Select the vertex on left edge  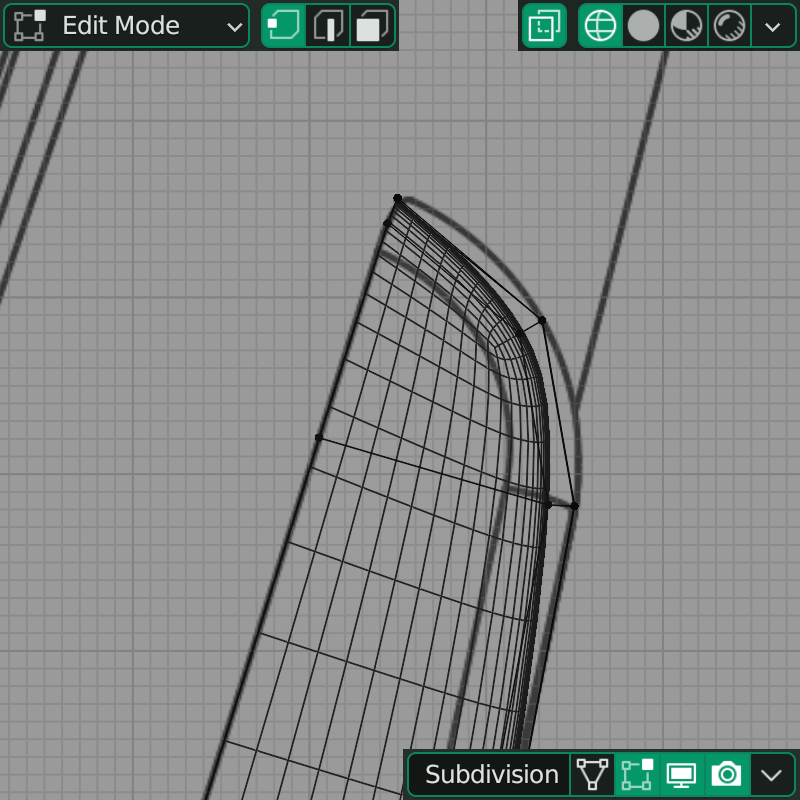click(x=319, y=438)
